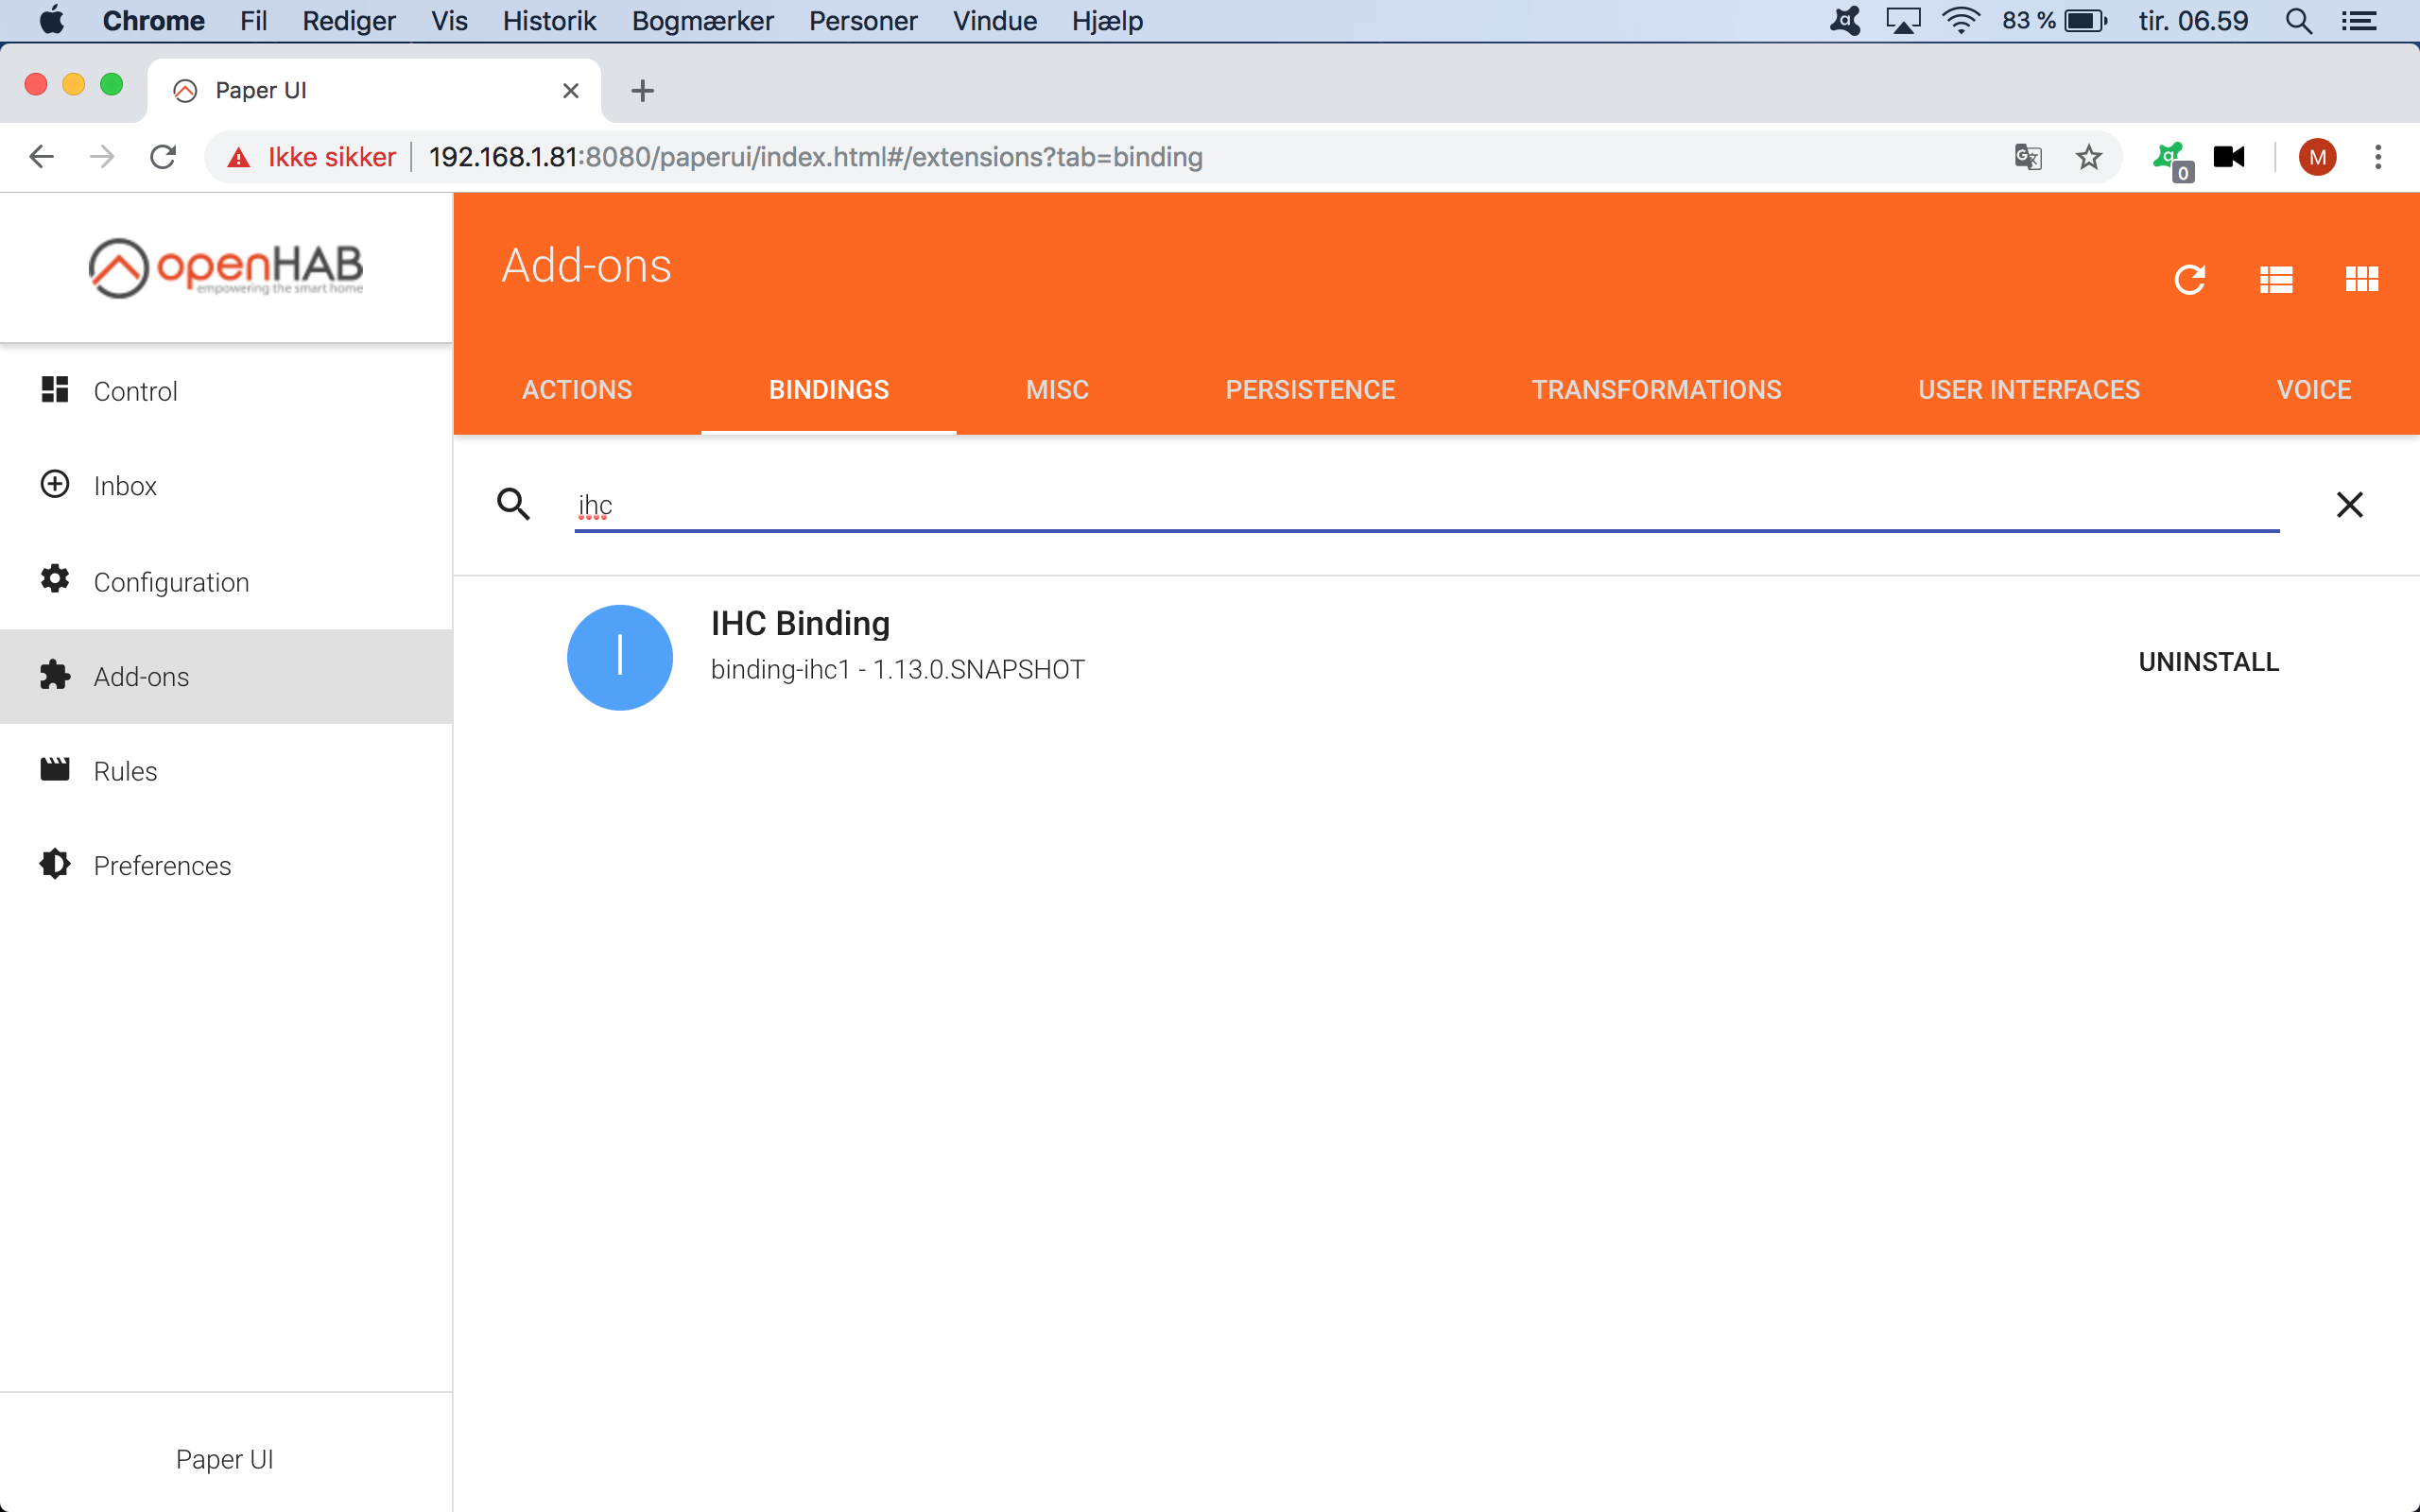
Task: Click the Wi-Fi status icon
Action: 1960,21
